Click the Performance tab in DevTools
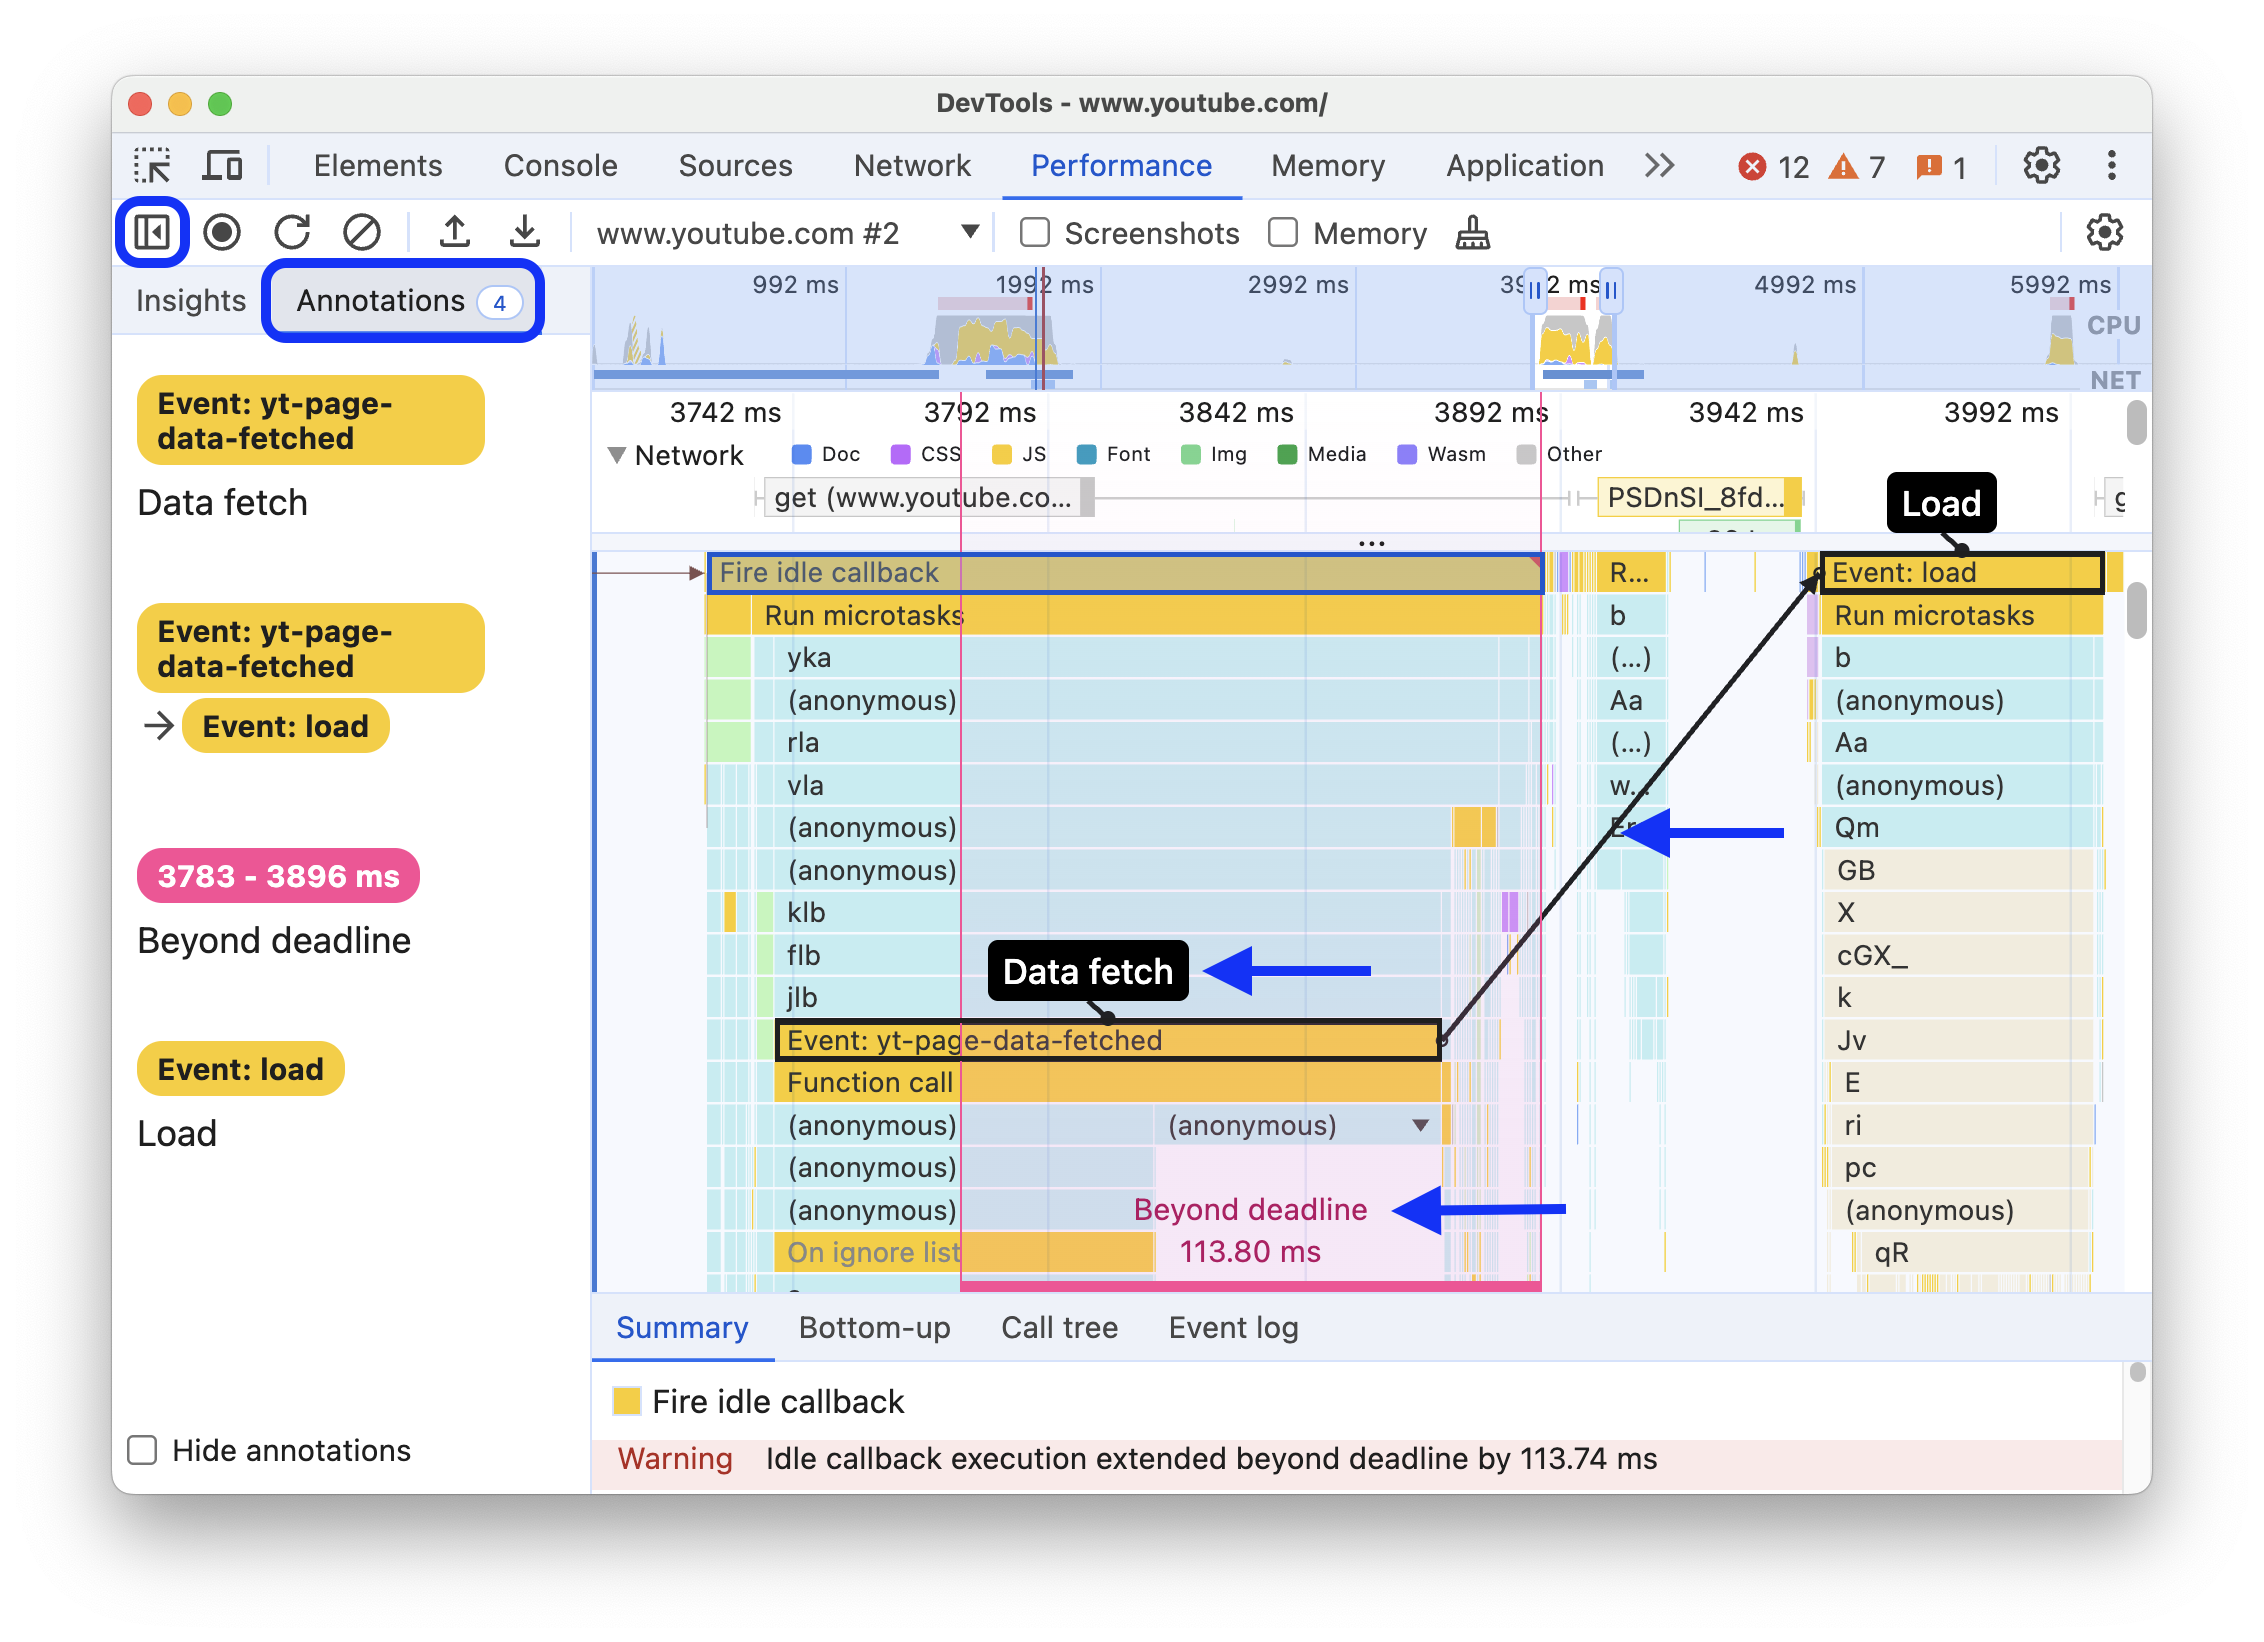This screenshot has width=2264, height=1642. pyautogui.click(x=1123, y=165)
